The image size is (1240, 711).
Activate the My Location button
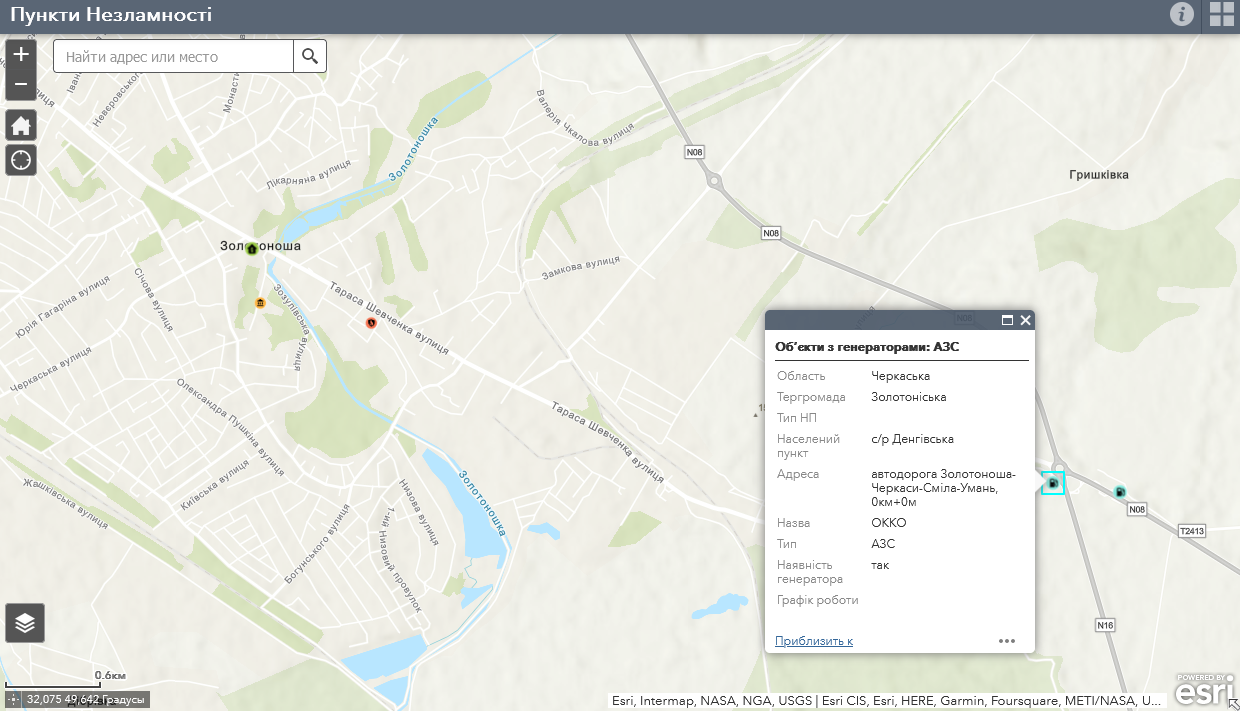tap(21, 159)
